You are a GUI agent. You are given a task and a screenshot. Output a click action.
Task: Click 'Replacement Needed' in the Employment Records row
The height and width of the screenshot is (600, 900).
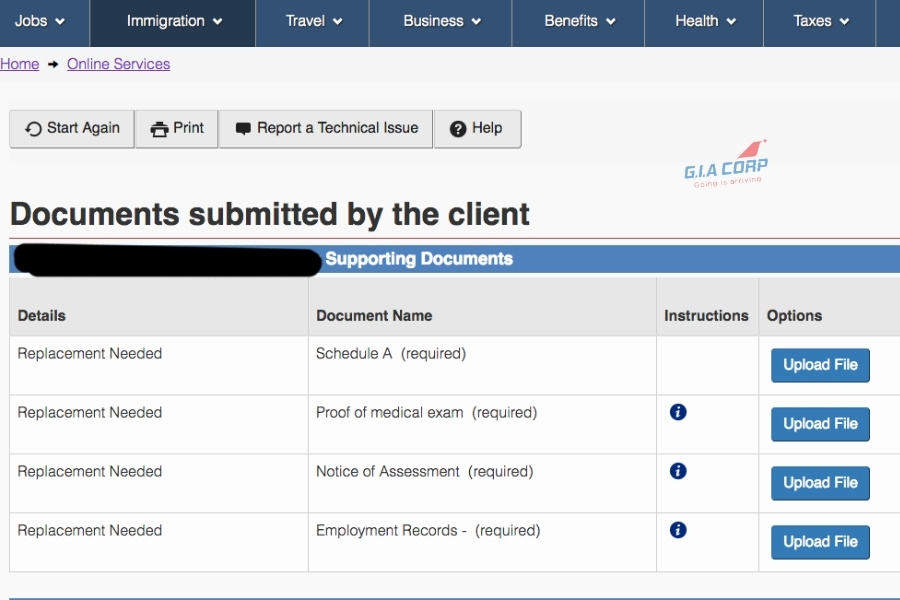point(90,531)
